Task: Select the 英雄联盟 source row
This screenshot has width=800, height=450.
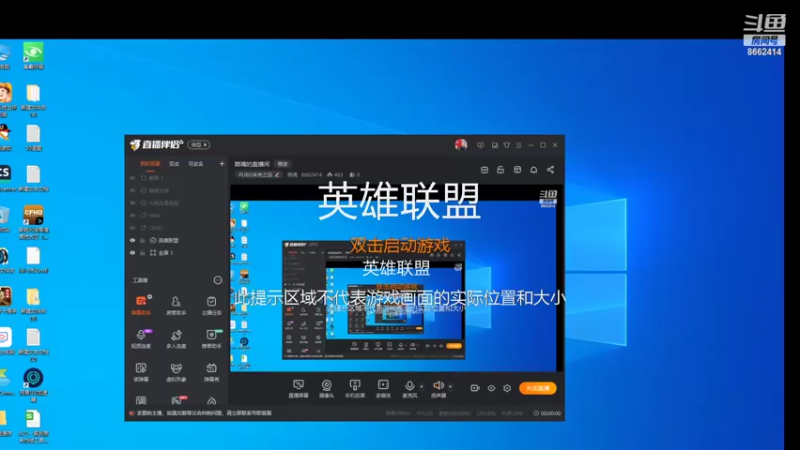Action: (x=177, y=240)
